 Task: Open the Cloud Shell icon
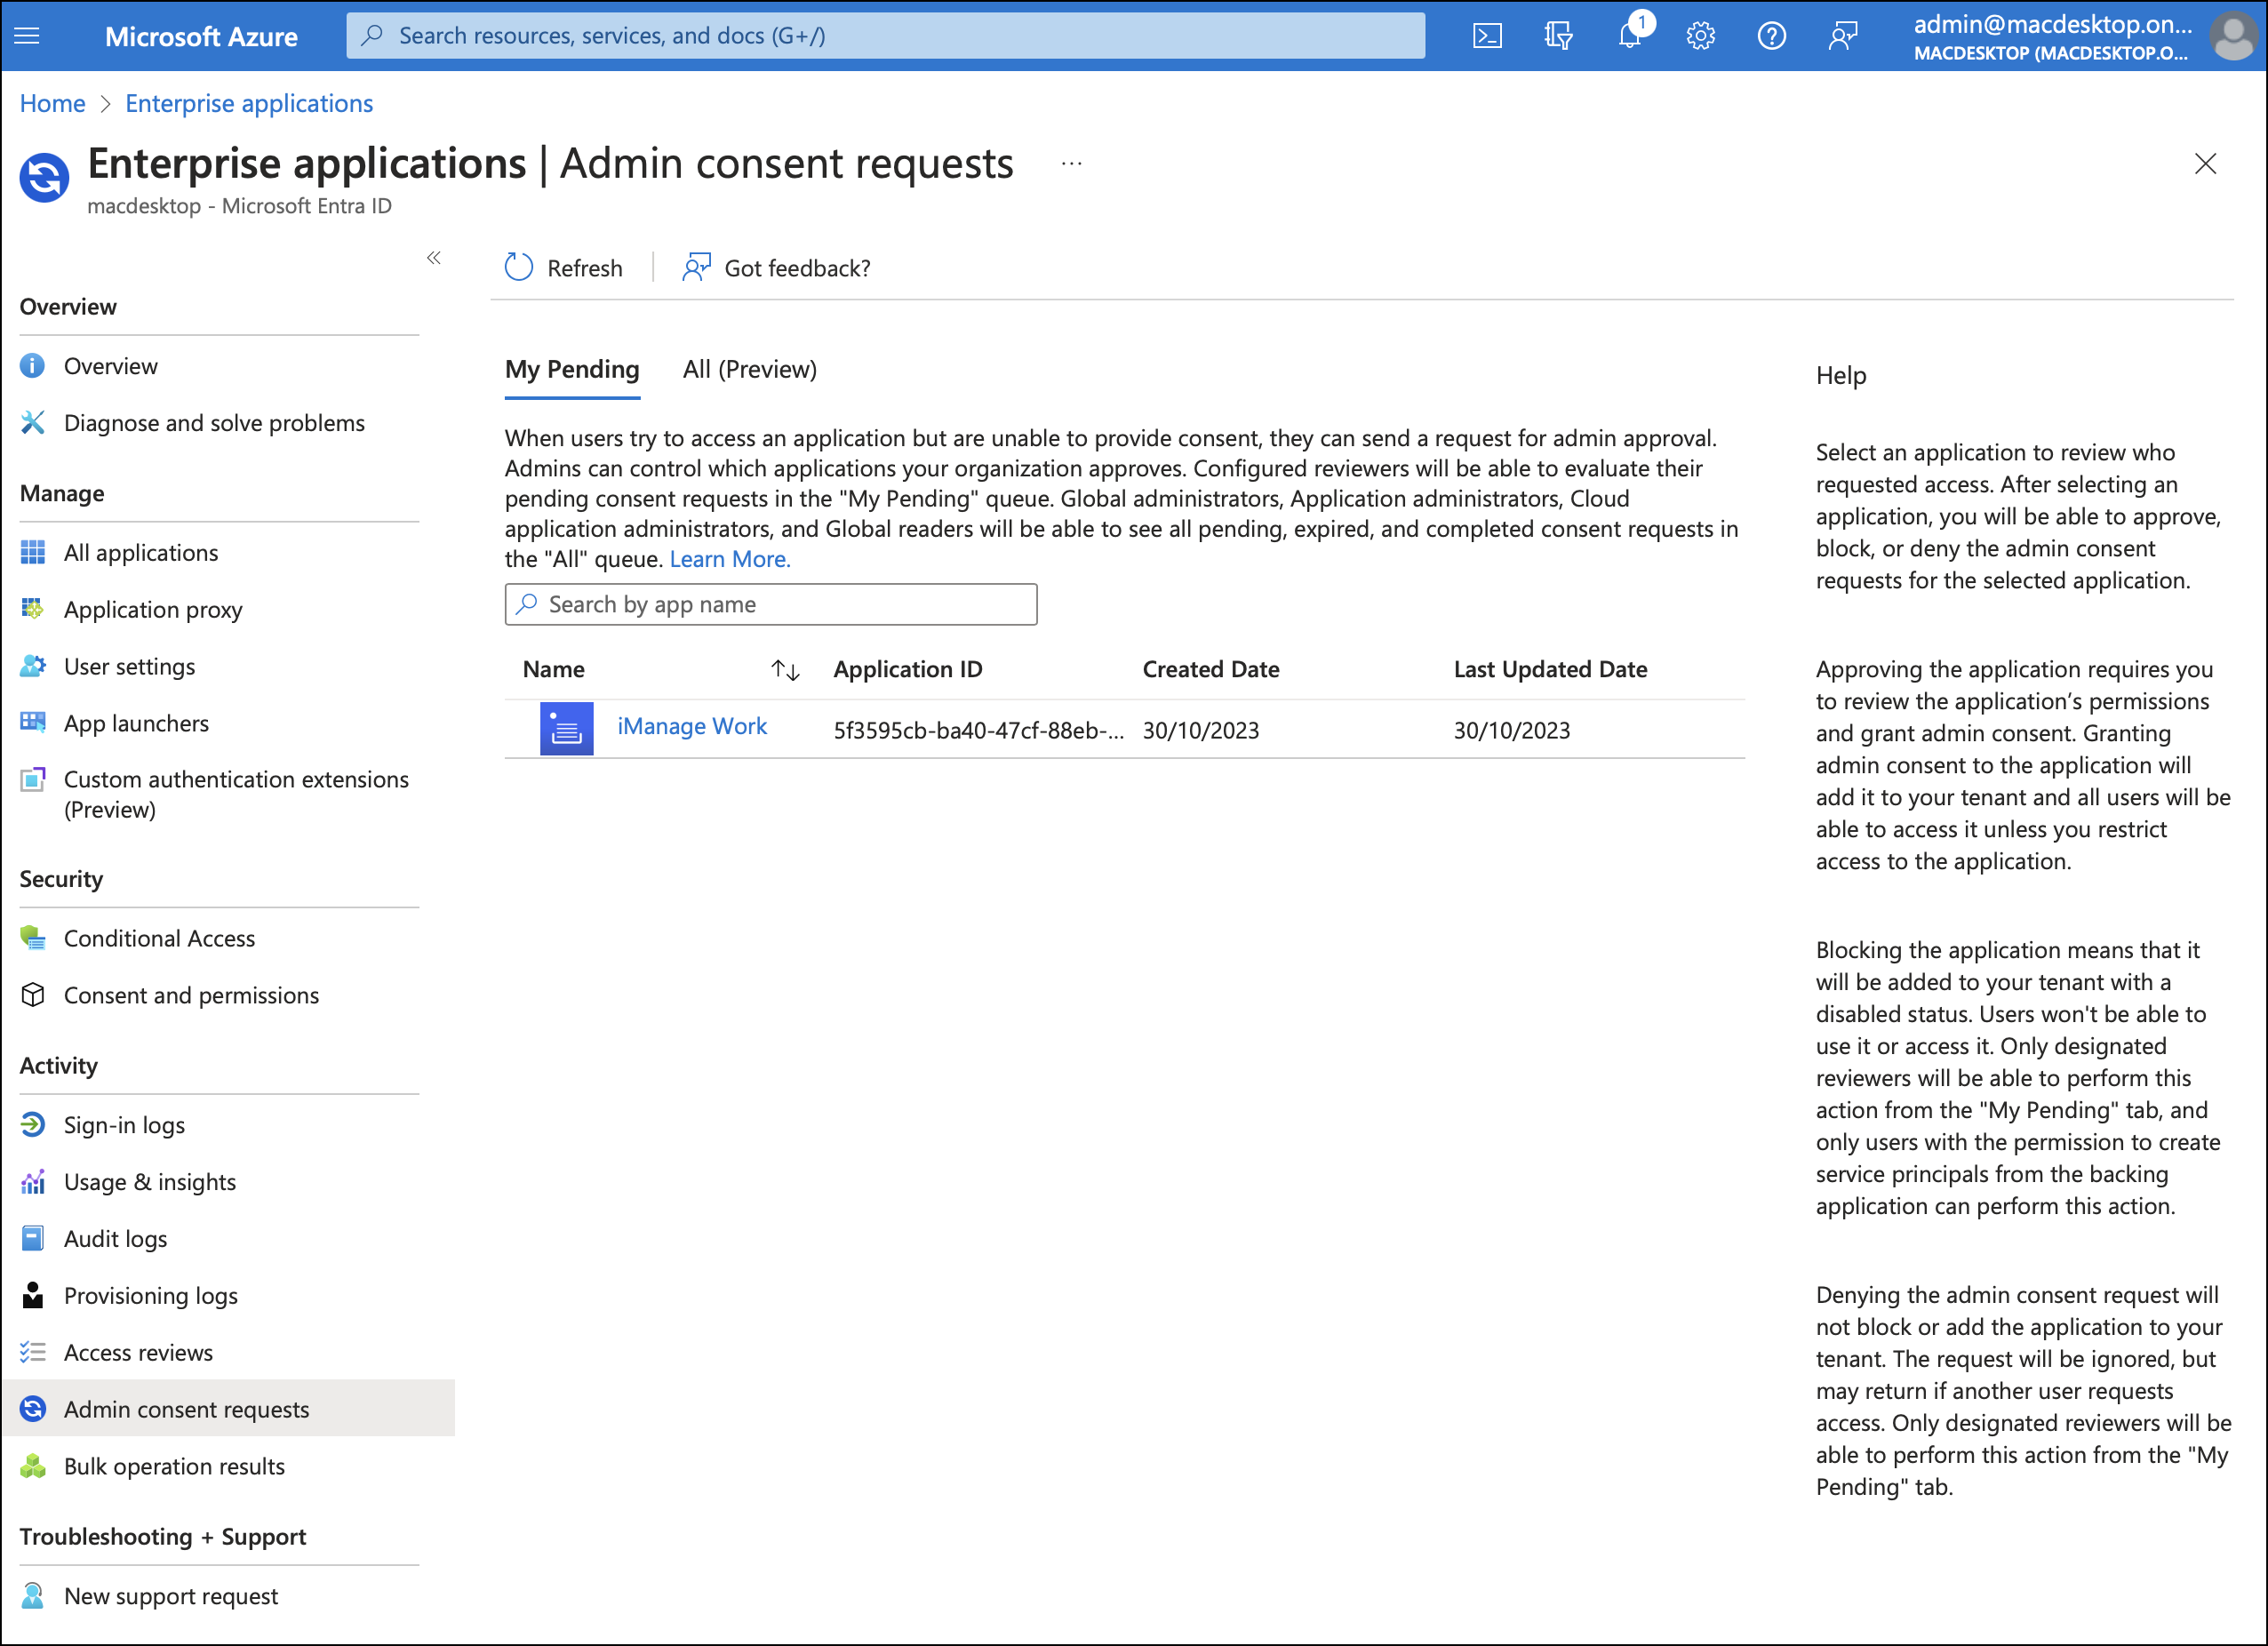(x=1487, y=36)
